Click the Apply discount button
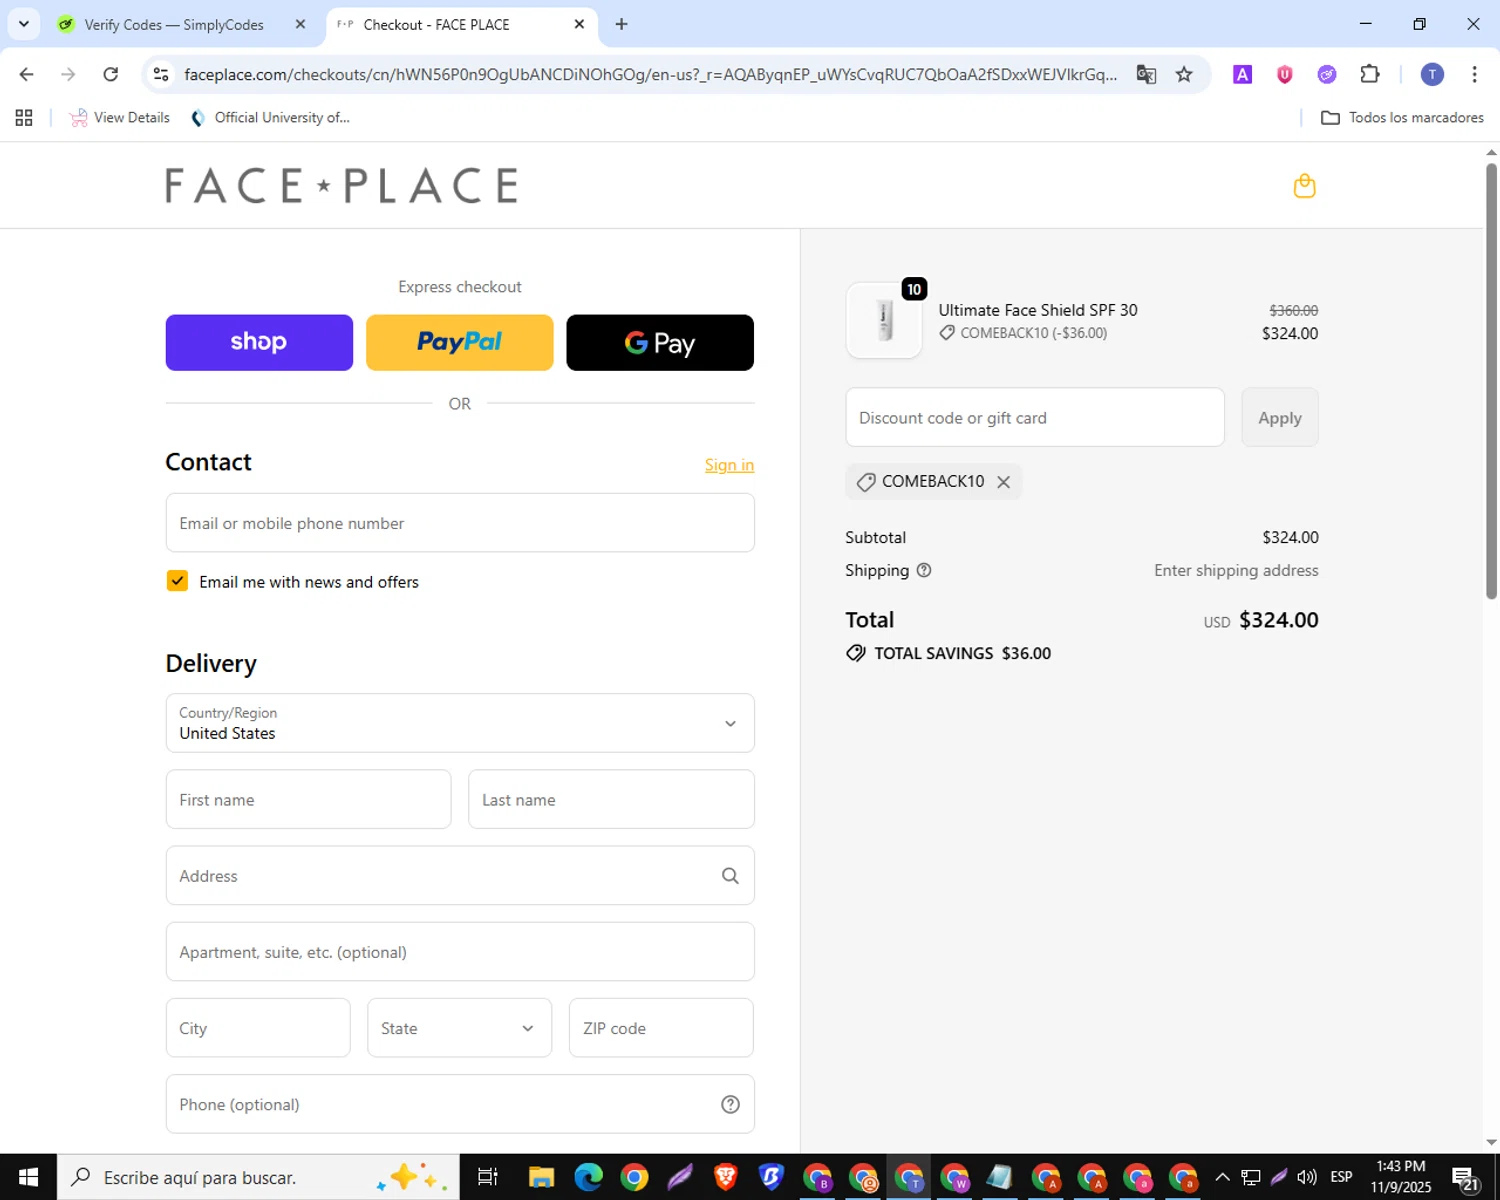The height and width of the screenshot is (1200, 1500). pyautogui.click(x=1280, y=418)
